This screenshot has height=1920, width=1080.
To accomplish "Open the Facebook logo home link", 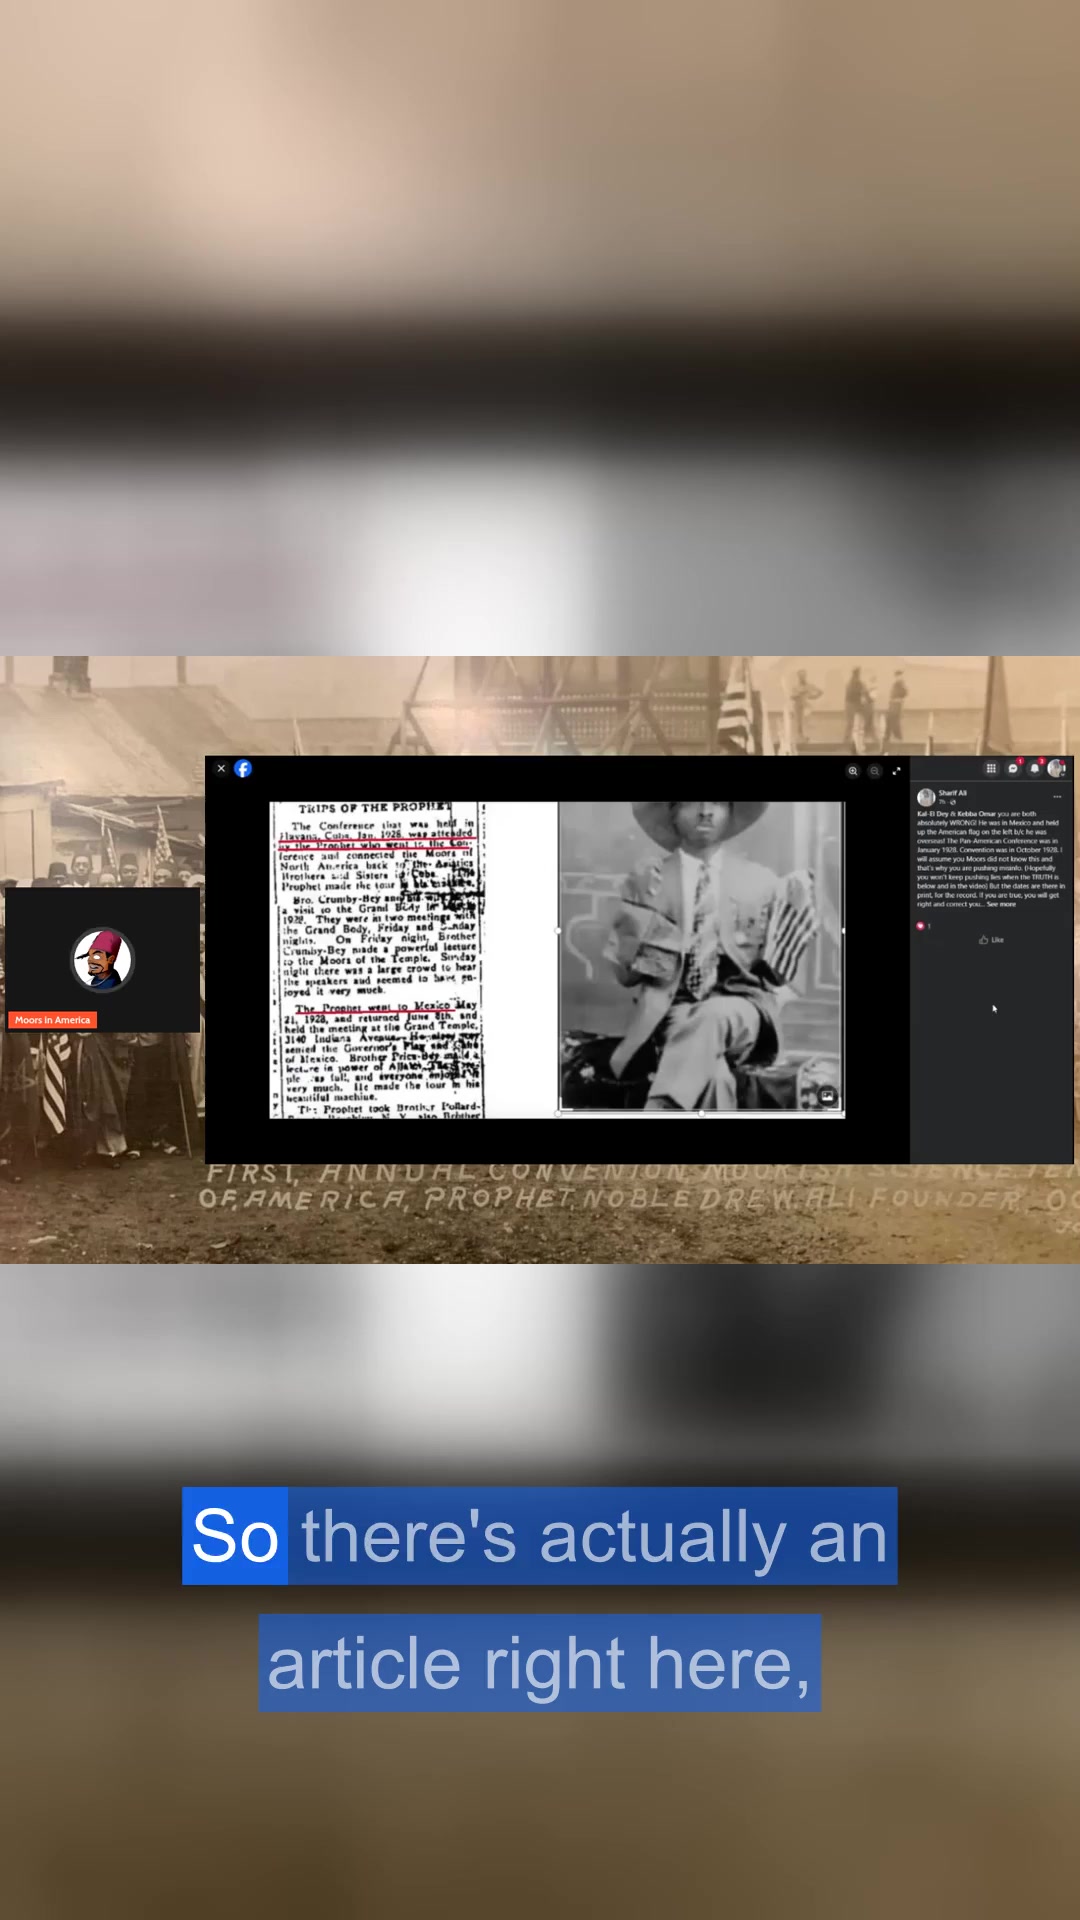I will point(243,769).
